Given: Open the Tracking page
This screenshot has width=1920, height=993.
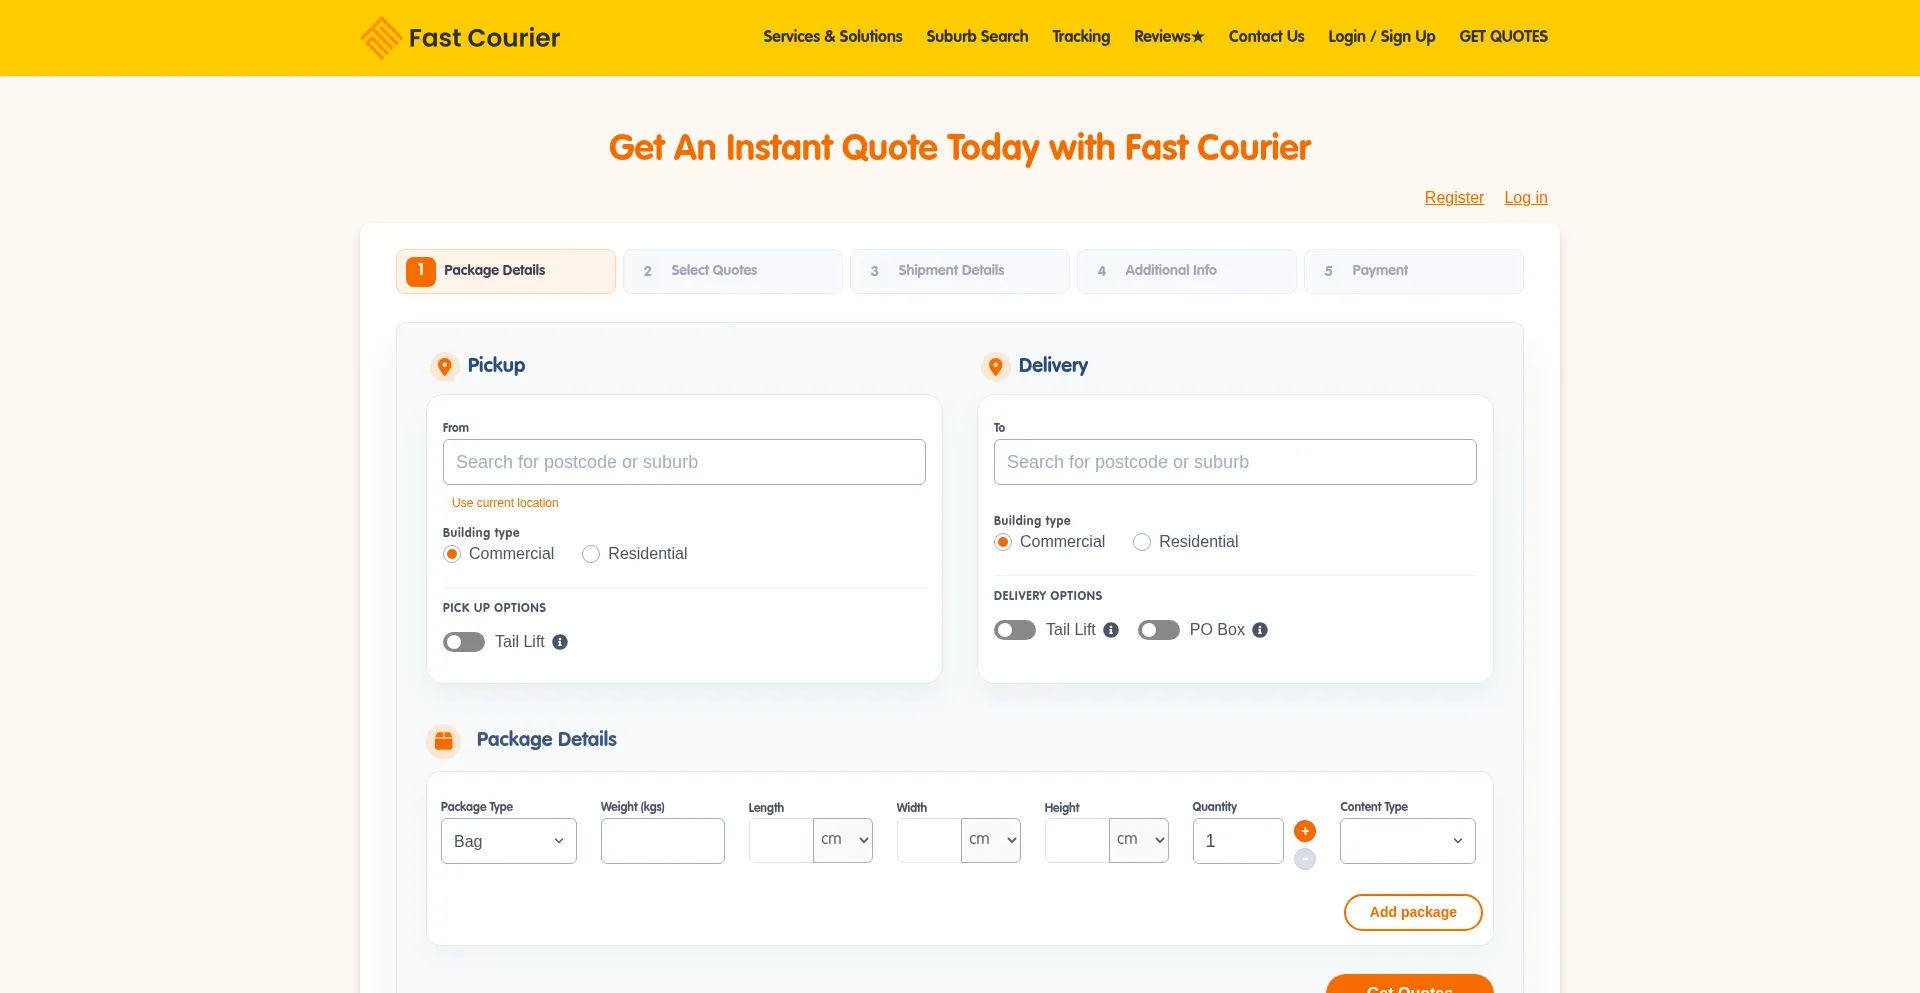Looking at the screenshot, I should pyautogui.click(x=1081, y=37).
